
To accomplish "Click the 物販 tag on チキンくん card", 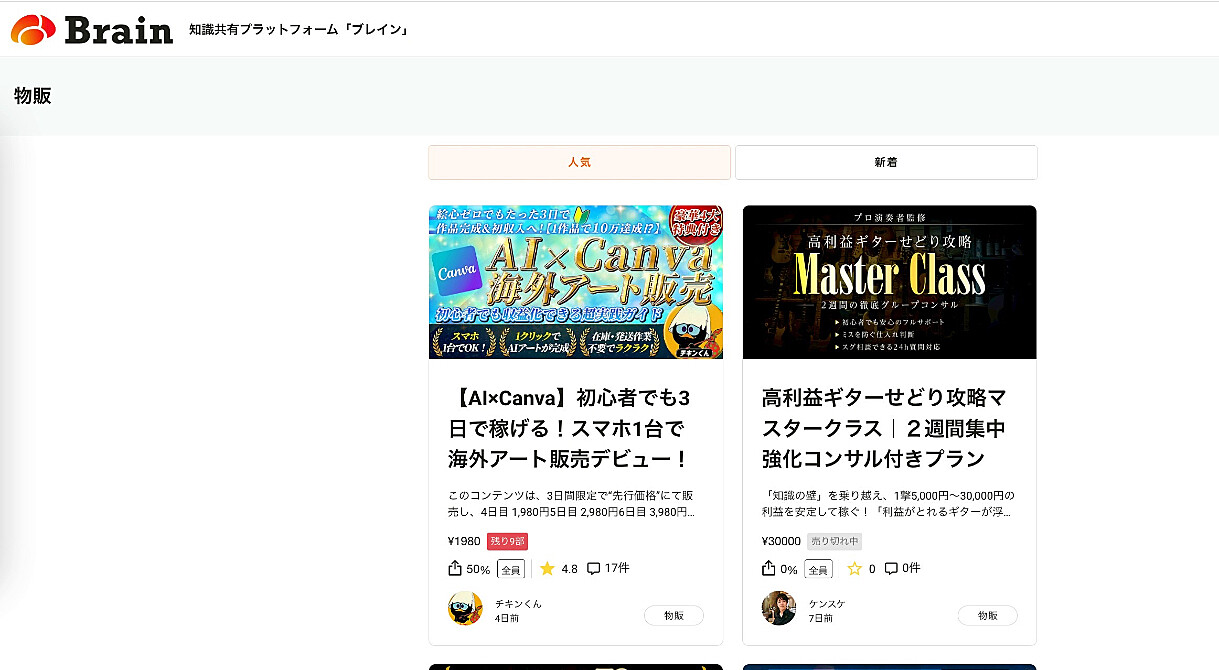I will (x=674, y=616).
